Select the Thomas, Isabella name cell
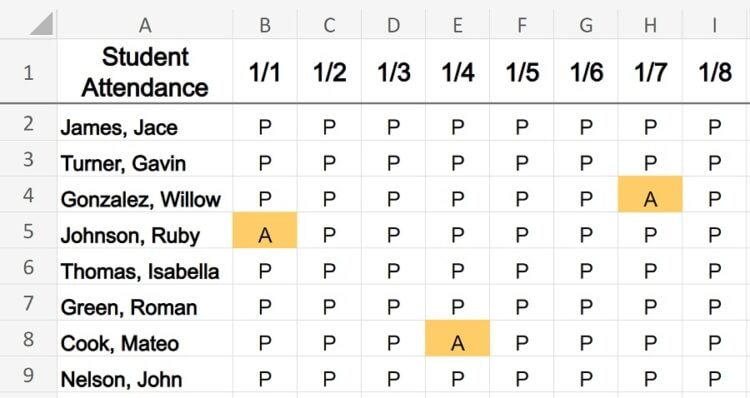Viewport: 750px width, 398px height. pyautogui.click(x=145, y=266)
